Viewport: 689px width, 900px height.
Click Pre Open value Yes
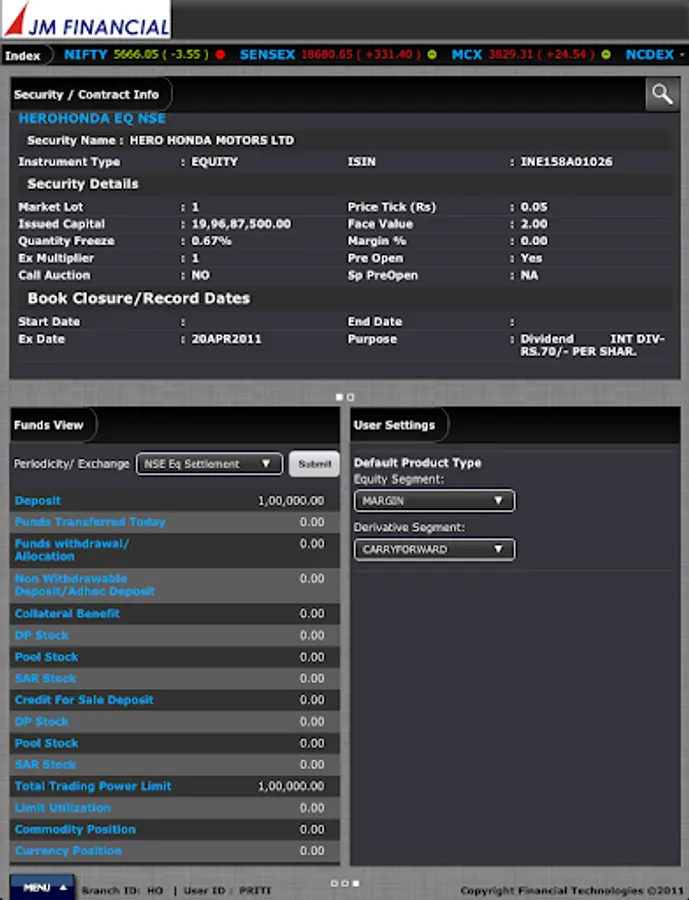pyautogui.click(x=531, y=258)
